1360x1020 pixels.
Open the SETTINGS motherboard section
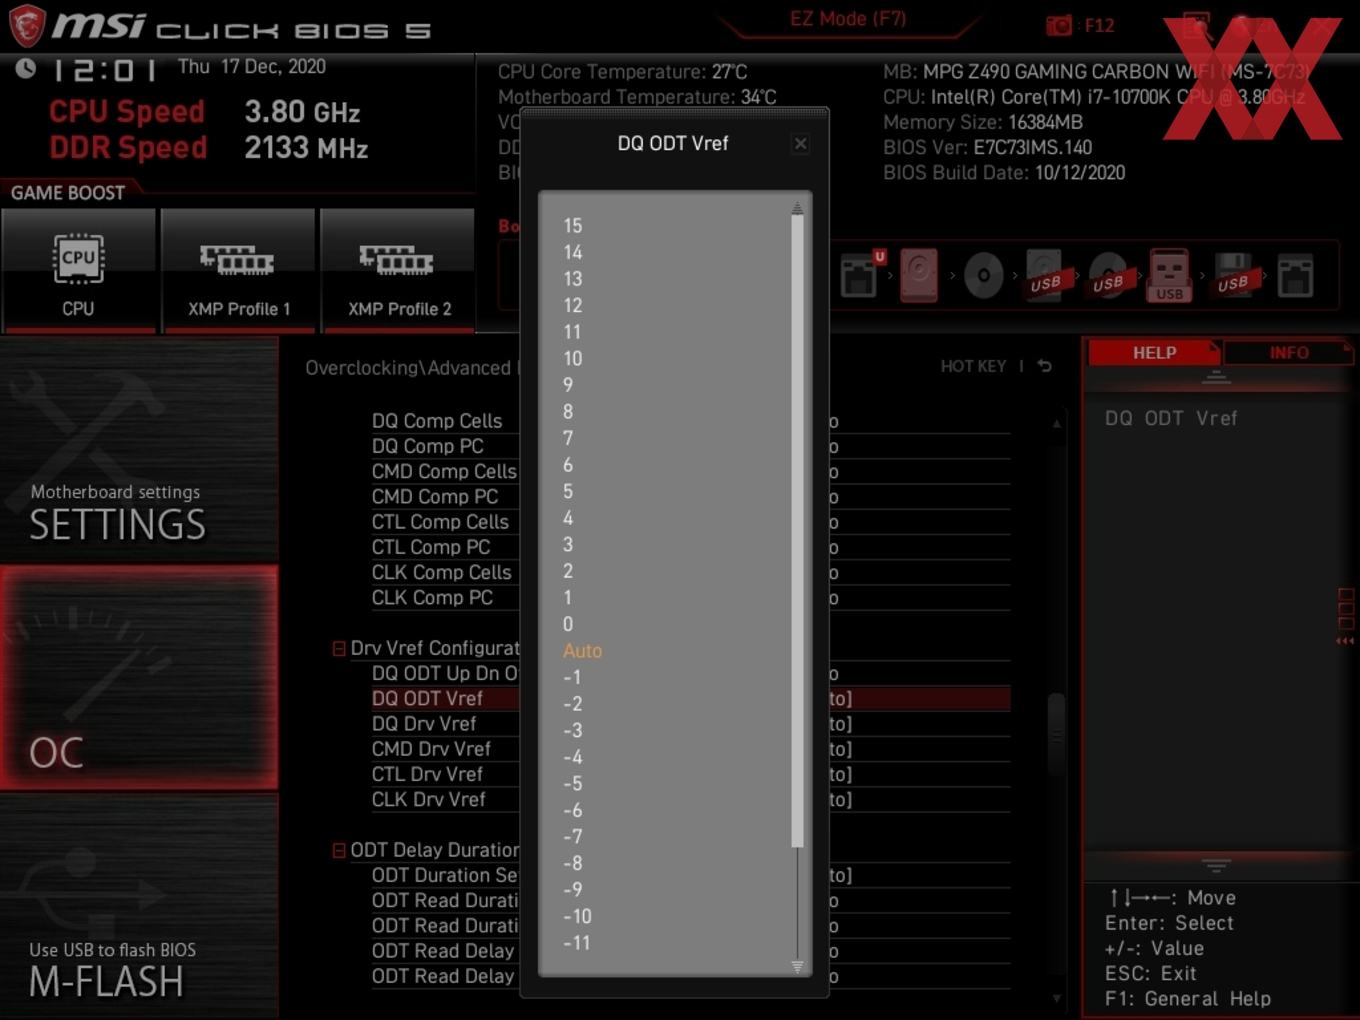(x=139, y=450)
